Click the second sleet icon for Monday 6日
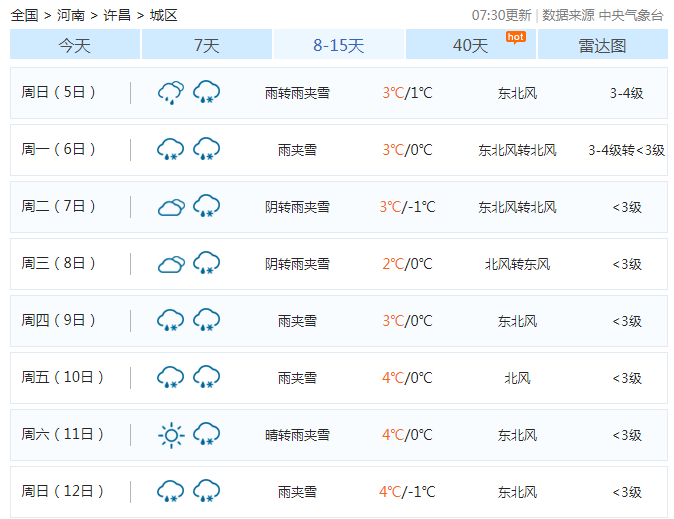The width and height of the screenshot is (674, 519). [207, 150]
